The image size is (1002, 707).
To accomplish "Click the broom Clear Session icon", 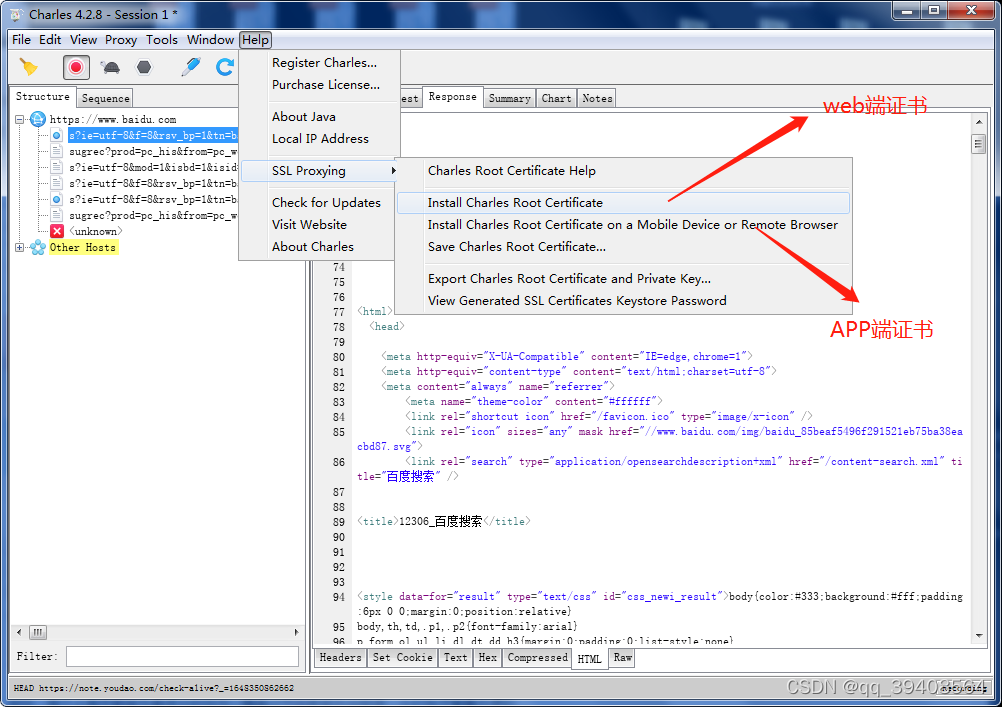I will 29,67.
